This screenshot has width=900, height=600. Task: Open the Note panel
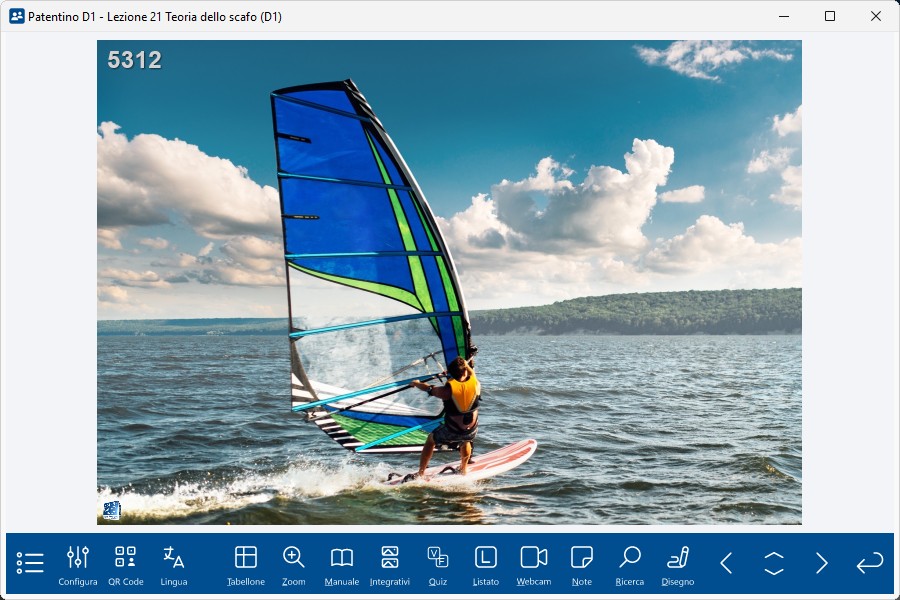pos(582,564)
